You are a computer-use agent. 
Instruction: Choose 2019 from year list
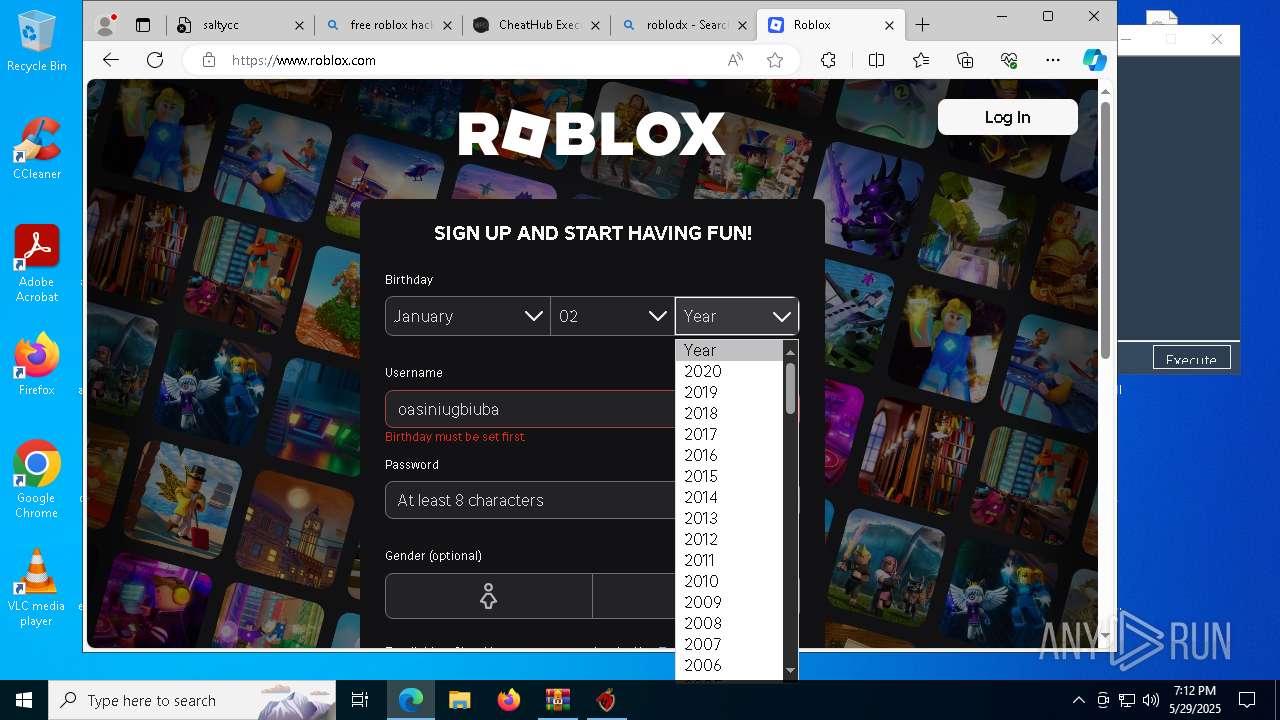pyautogui.click(x=729, y=392)
